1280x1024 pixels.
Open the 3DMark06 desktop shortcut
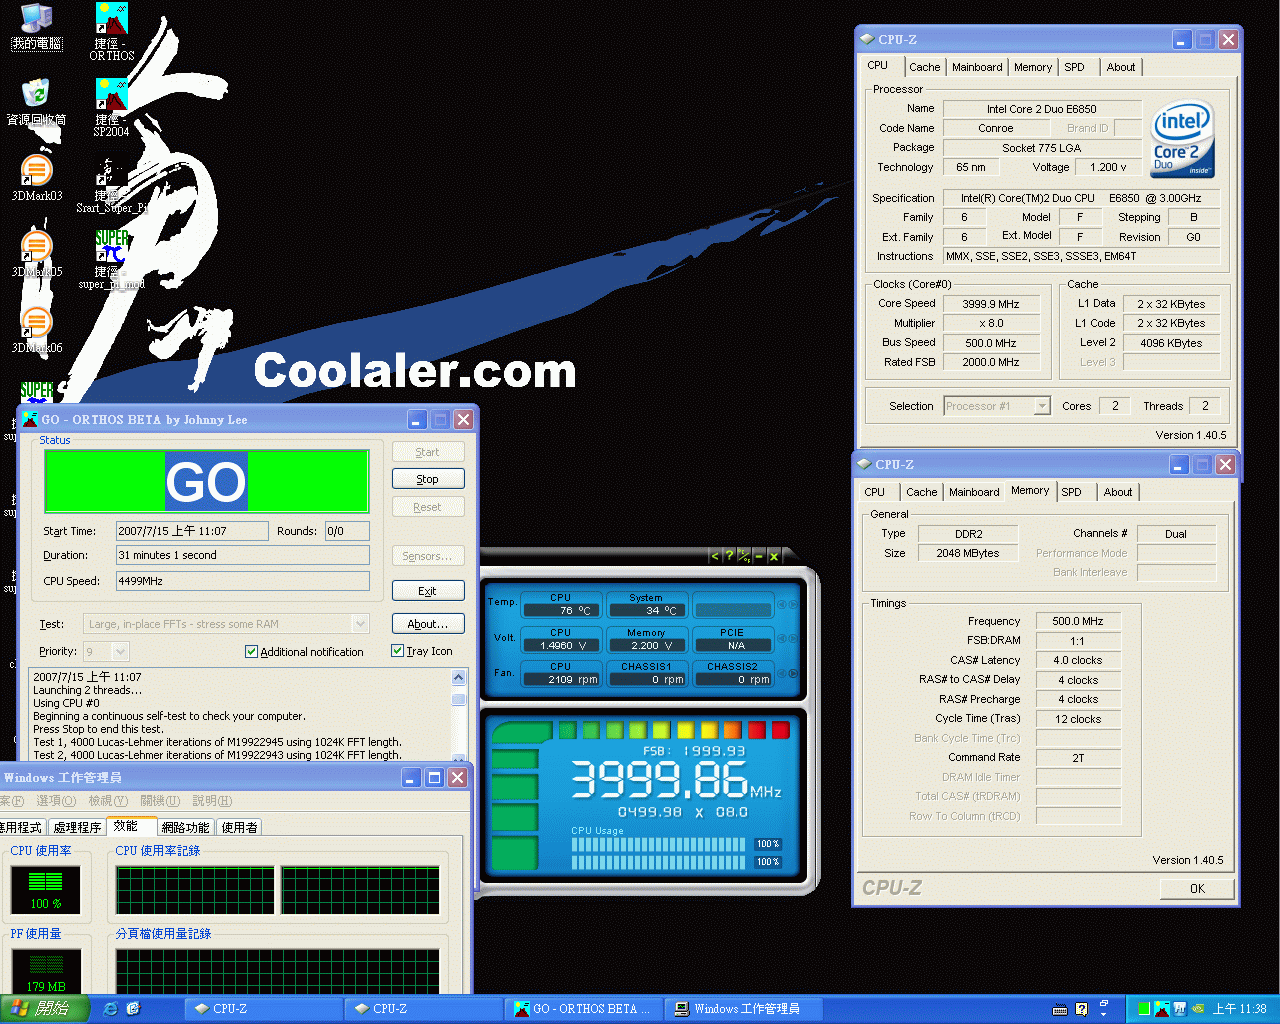[x=37, y=330]
